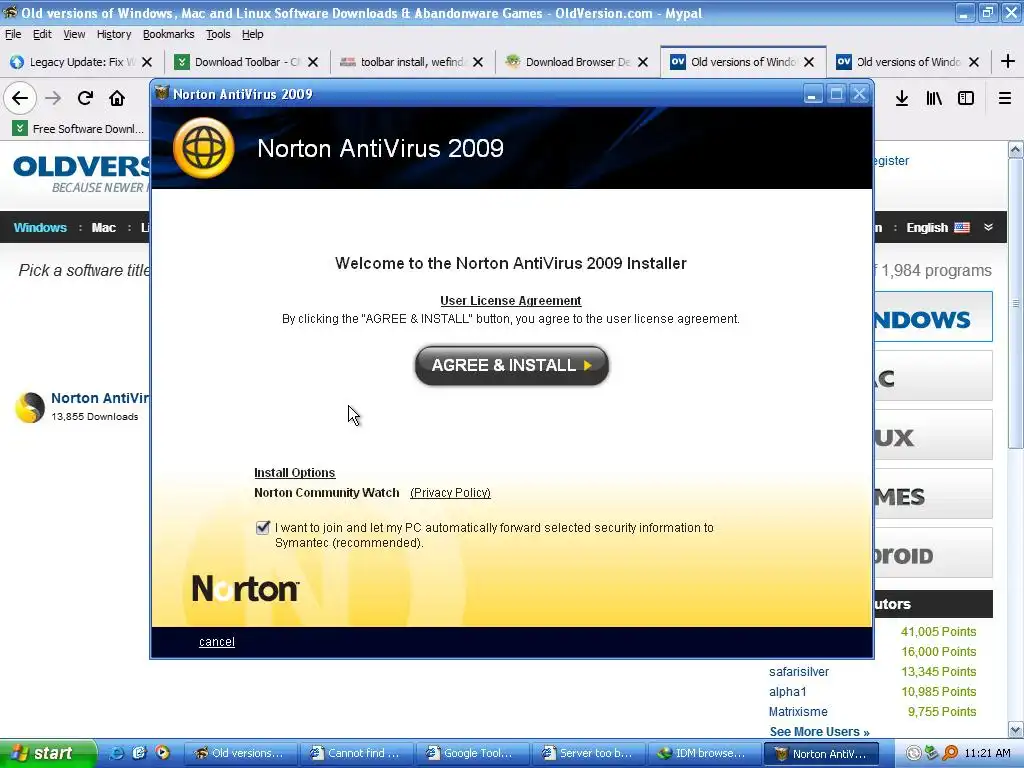Minimize the Norton installer window
Viewport: 1024px width, 768px height.
pyautogui.click(x=812, y=94)
